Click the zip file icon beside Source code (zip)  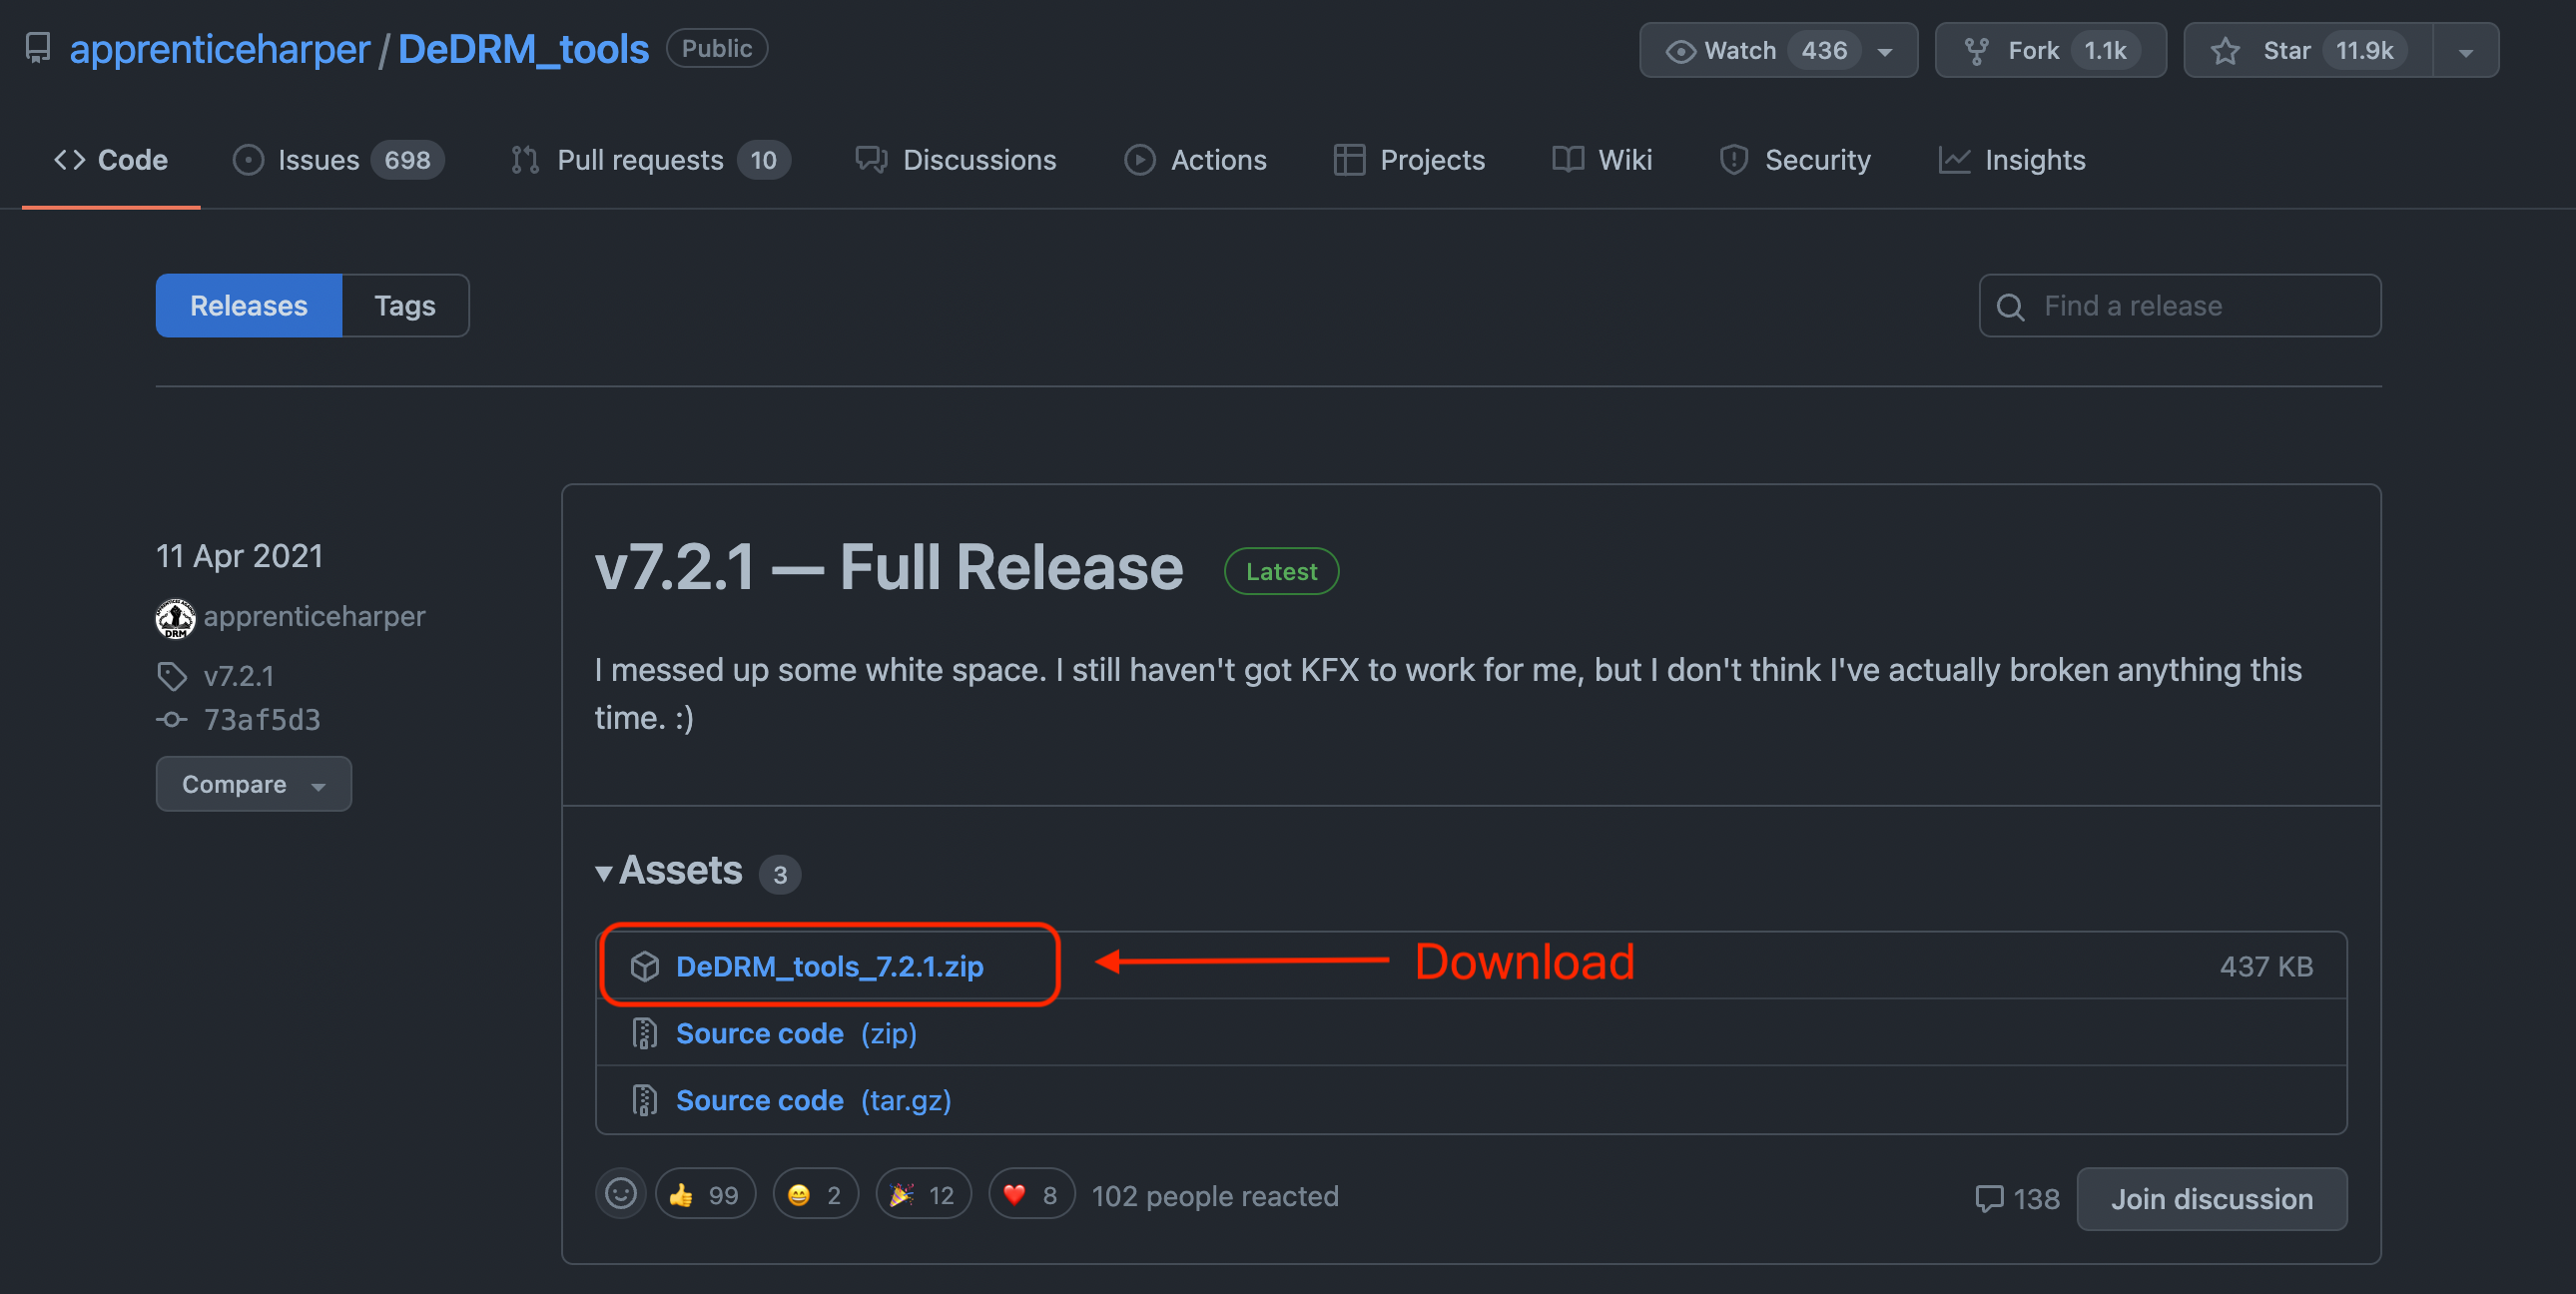click(x=645, y=1033)
